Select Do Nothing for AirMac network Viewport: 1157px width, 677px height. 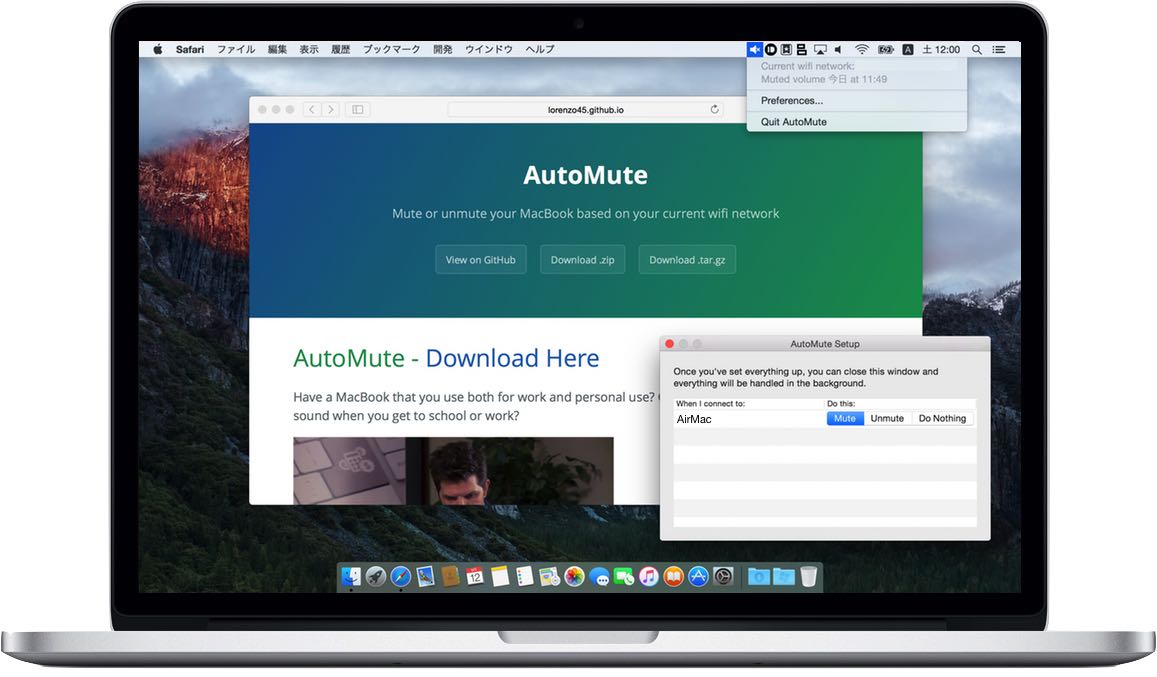tap(942, 419)
